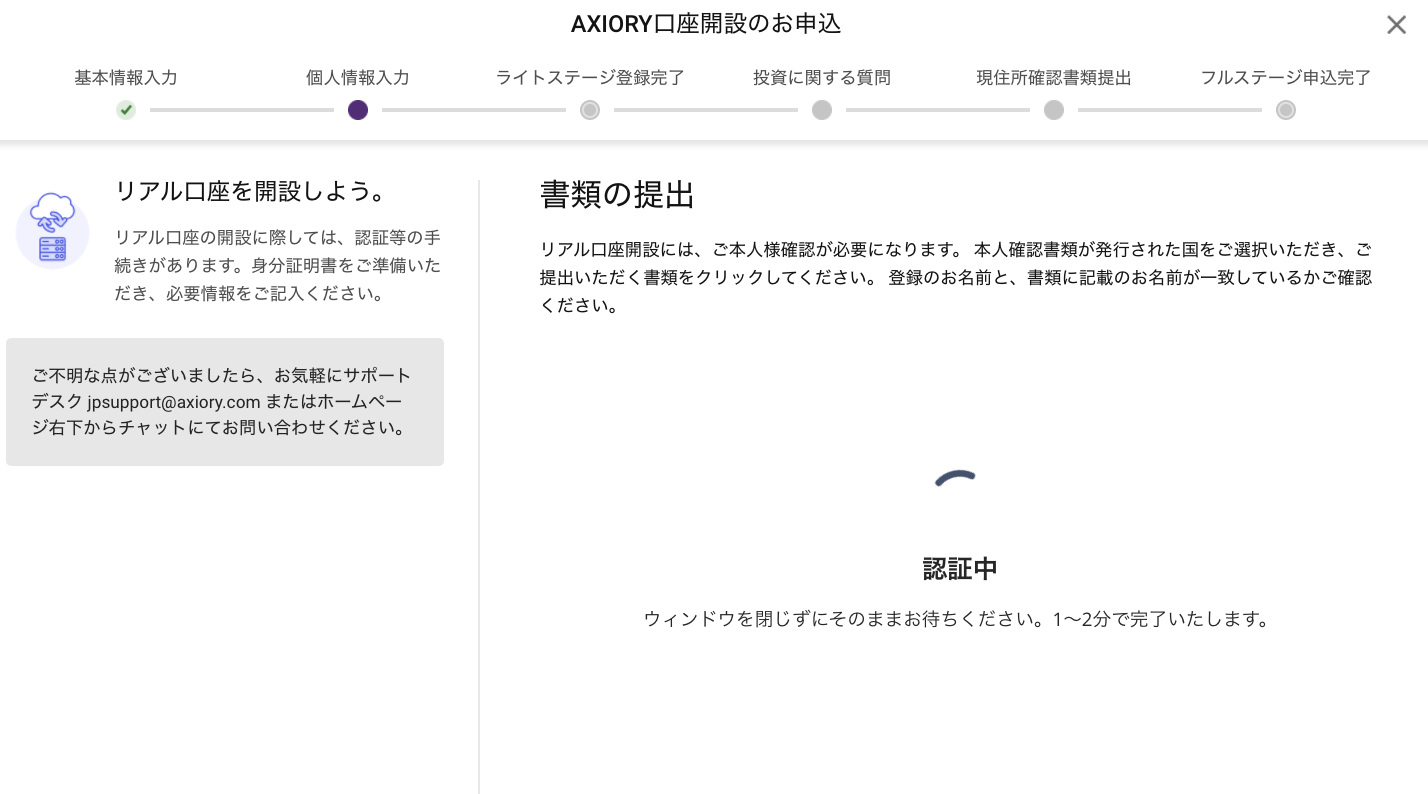The height and width of the screenshot is (794, 1428).
Task: Click the purple step dot under 個人情報入力
Action: [358, 110]
